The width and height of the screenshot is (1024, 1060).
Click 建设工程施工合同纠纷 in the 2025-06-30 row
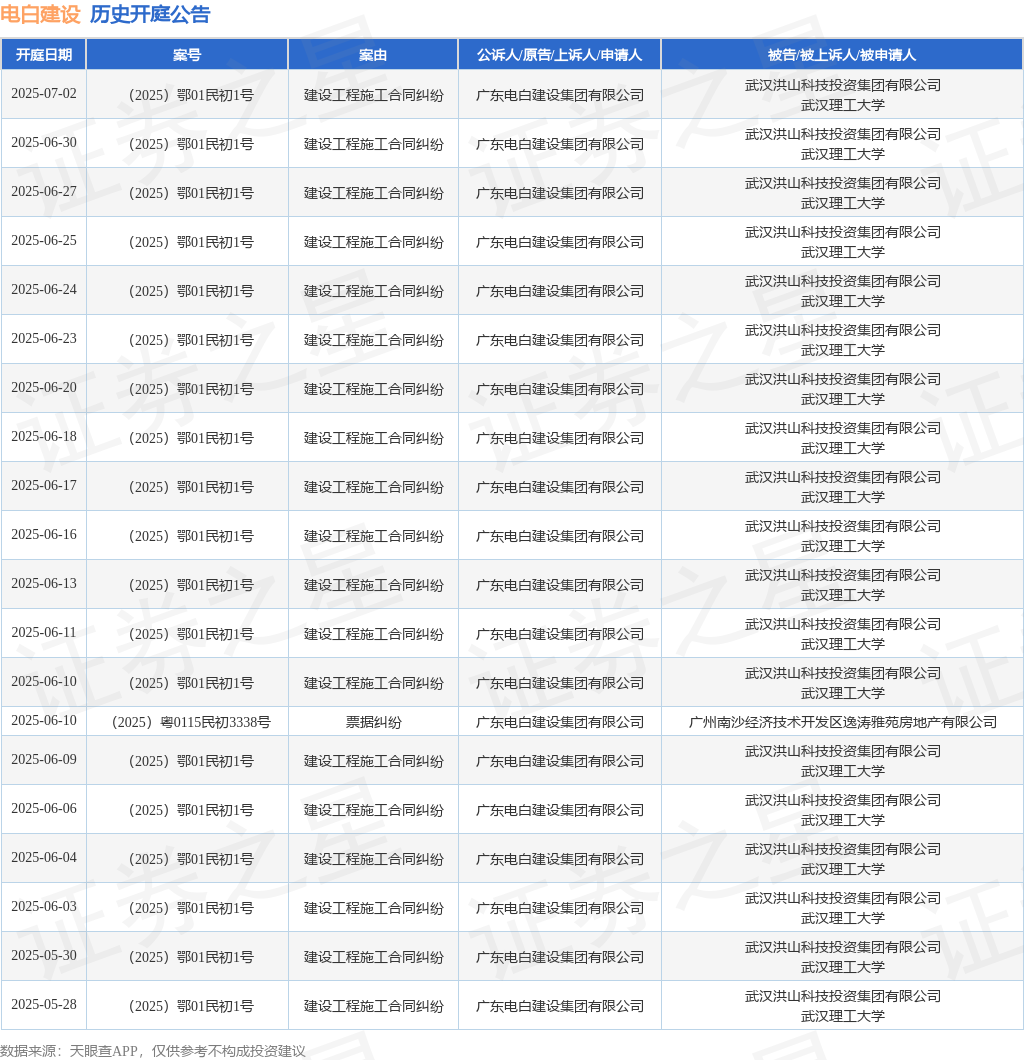373,144
